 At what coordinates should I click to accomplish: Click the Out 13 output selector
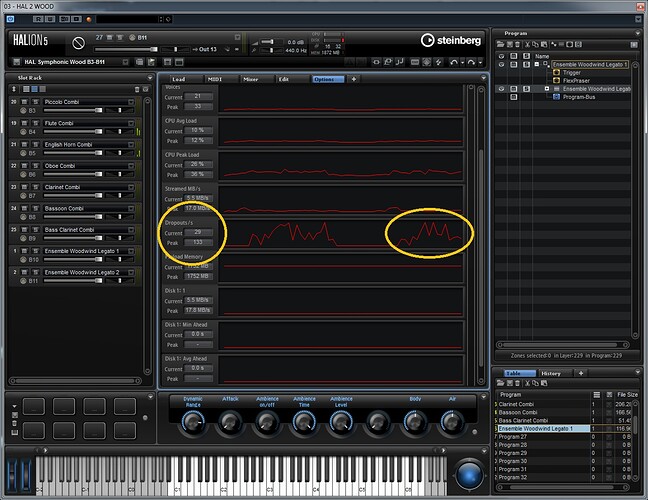(207, 50)
